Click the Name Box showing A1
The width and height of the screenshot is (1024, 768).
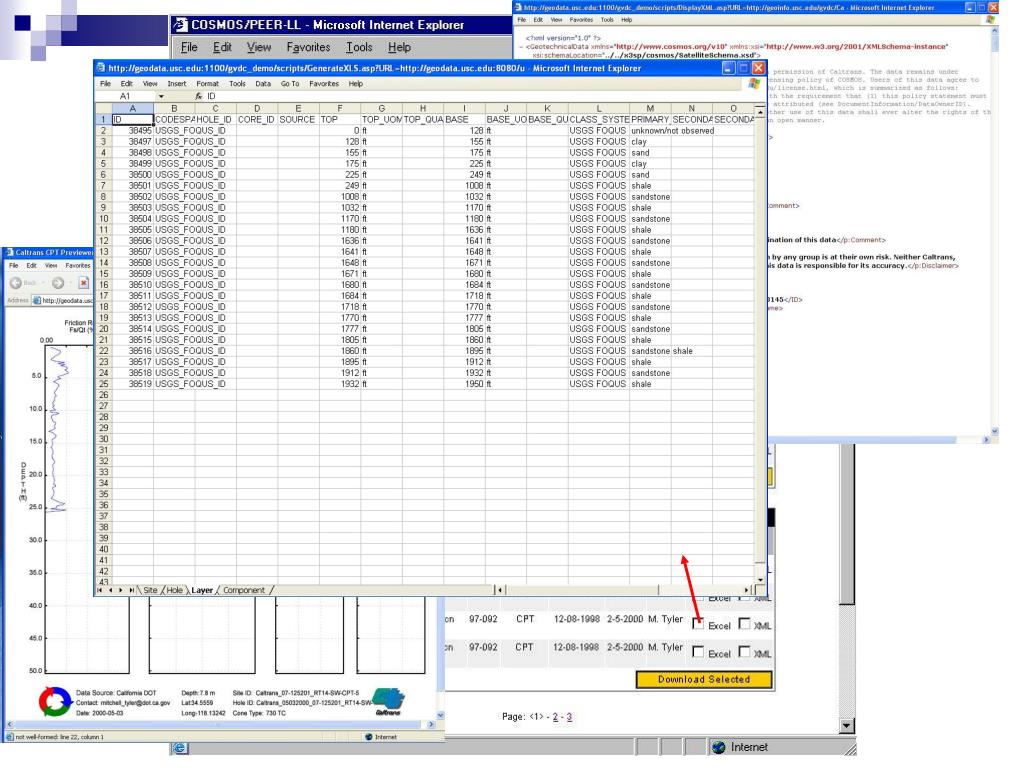[x=125, y=96]
